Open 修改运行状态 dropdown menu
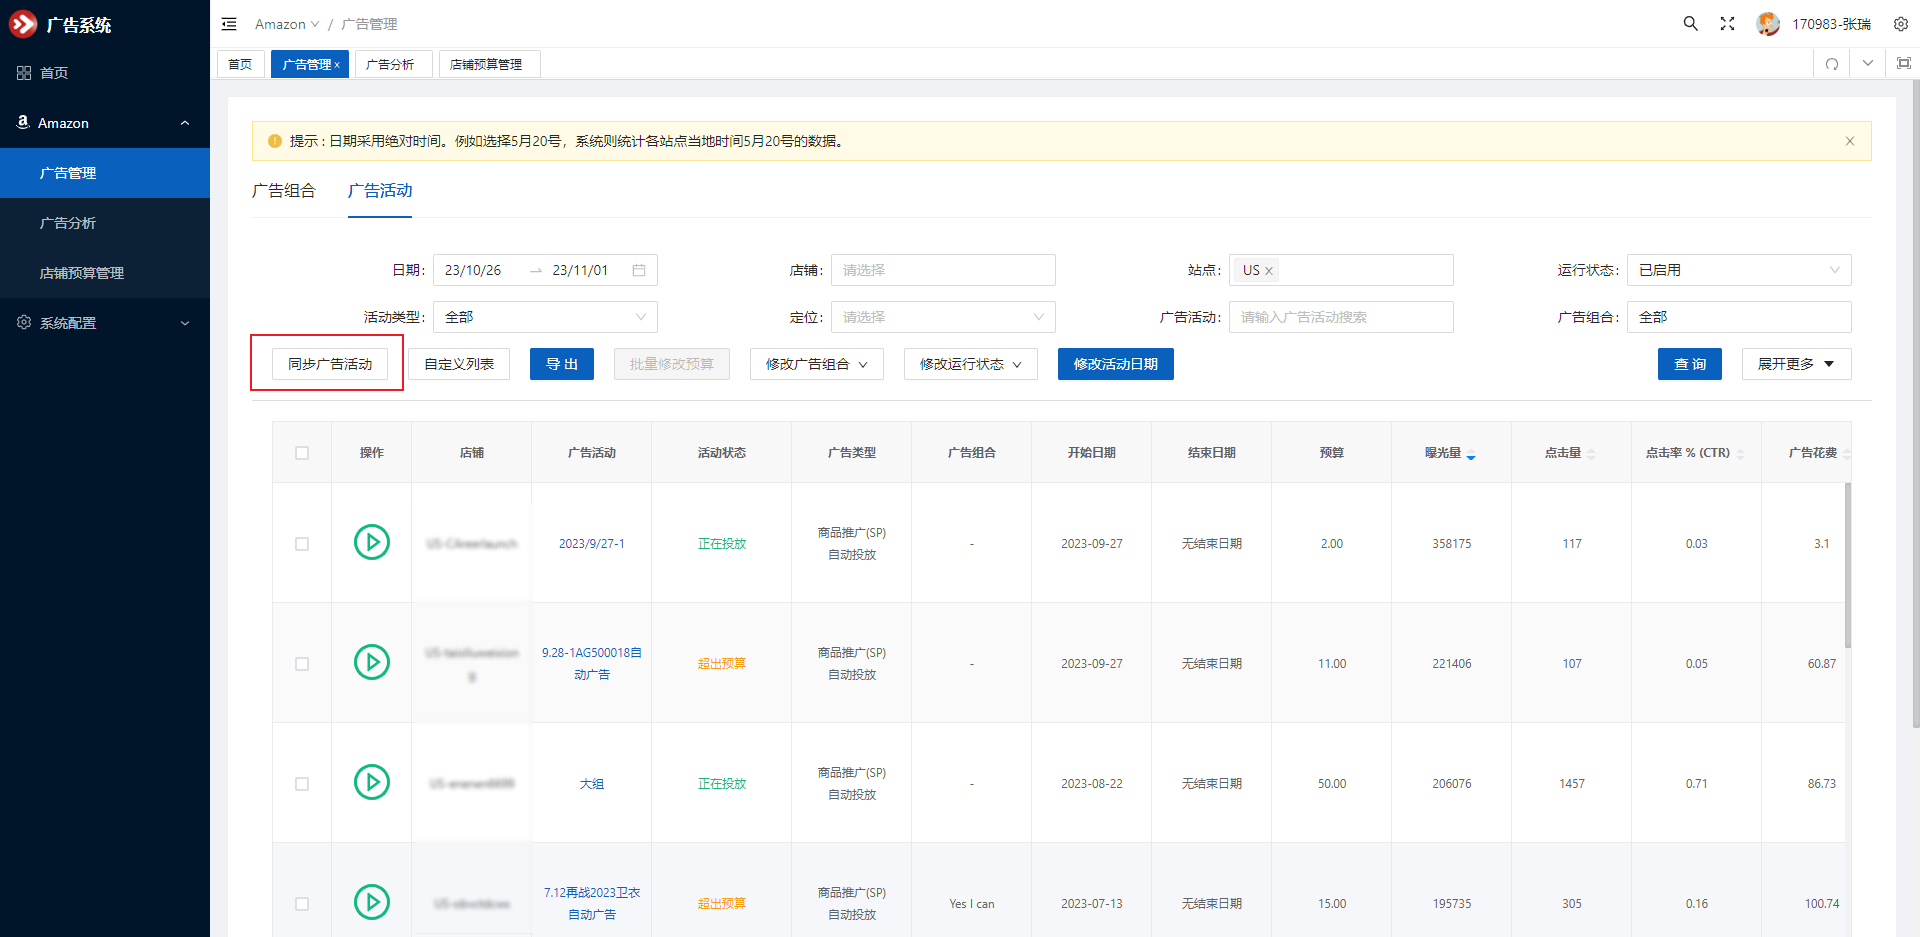Image resolution: width=1920 pixels, height=937 pixels. tap(970, 364)
